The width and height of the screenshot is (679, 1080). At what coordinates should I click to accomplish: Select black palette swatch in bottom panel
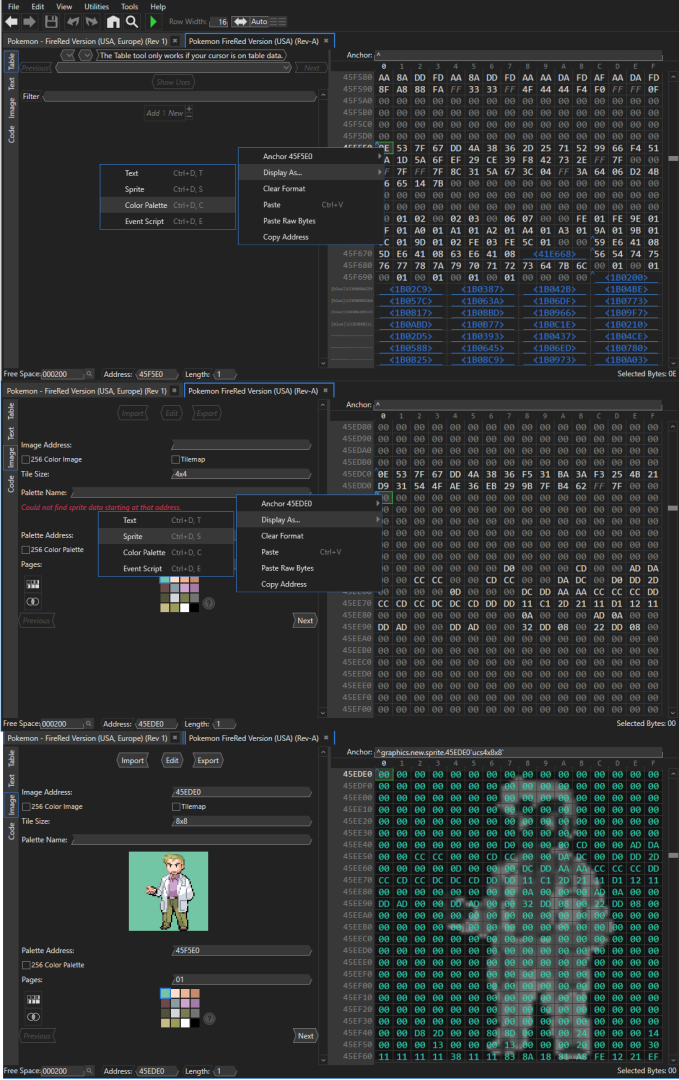click(195, 1024)
